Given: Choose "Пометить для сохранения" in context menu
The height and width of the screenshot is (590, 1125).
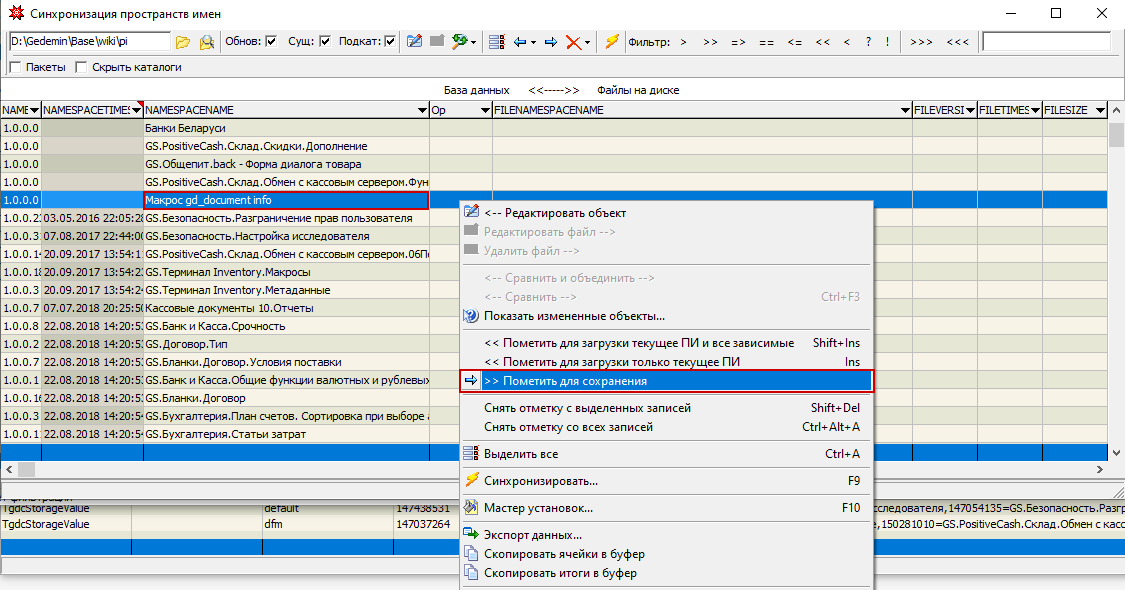Looking at the screenshot, I should point(565,381).
